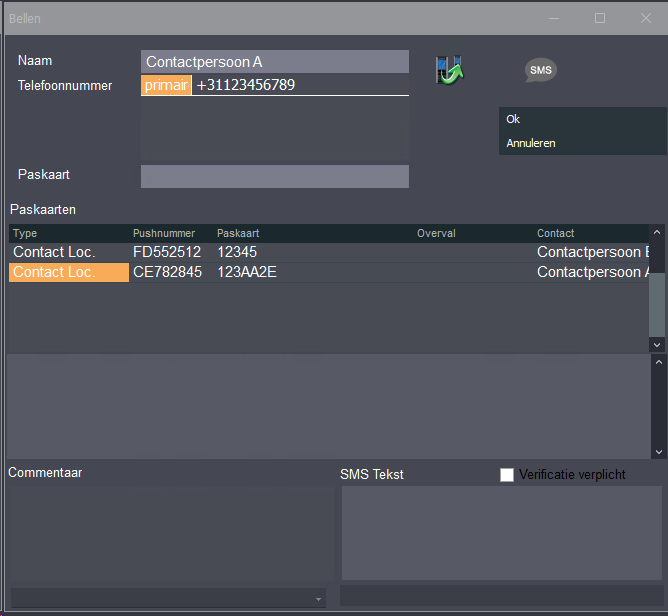This screenshot has height=616, width=668.
Task: Close the Bellen dialog window
Action: [x=645, y=18]
